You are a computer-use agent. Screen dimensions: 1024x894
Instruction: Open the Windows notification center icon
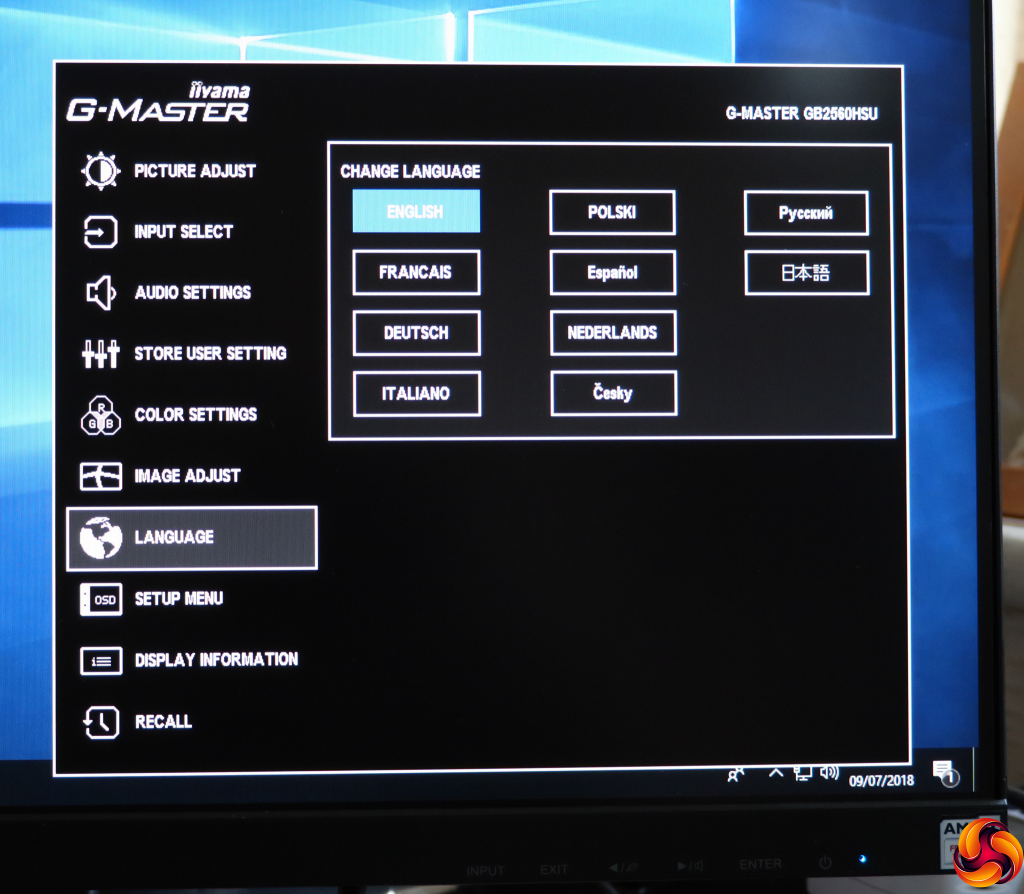[946, 774]
